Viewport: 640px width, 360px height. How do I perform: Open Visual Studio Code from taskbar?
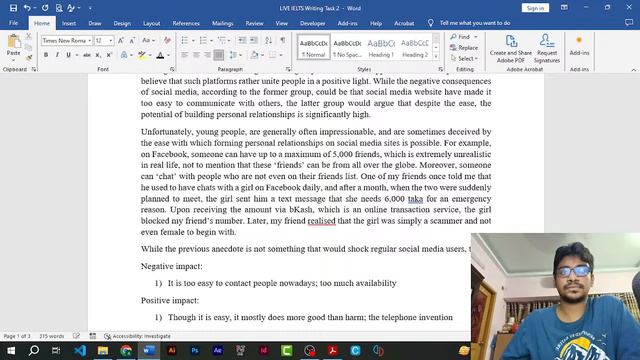point(80,350)
